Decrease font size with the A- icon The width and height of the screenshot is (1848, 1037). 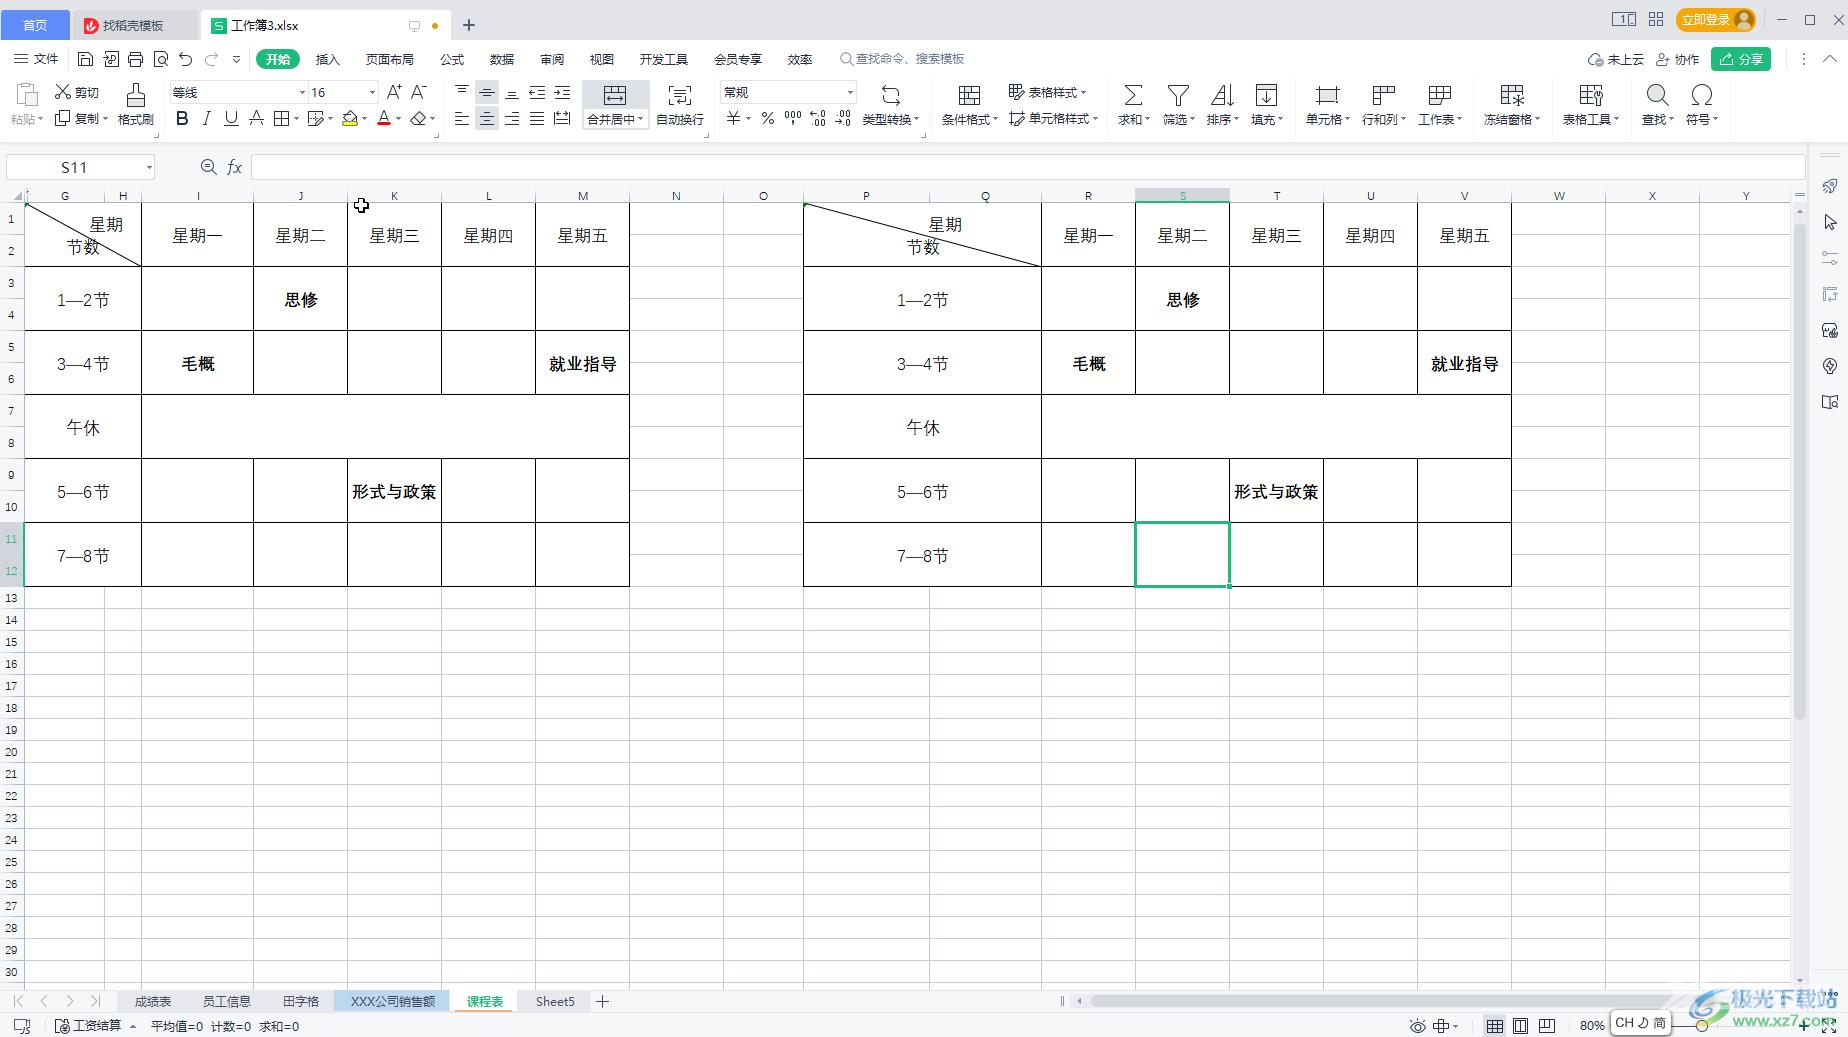419,92
